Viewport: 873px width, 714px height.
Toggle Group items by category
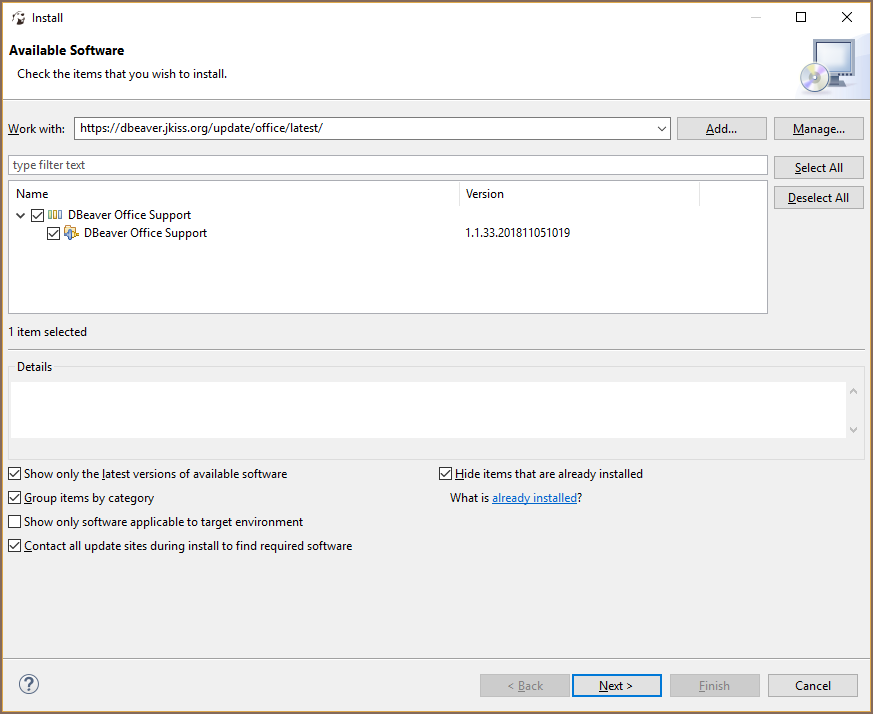15,498
